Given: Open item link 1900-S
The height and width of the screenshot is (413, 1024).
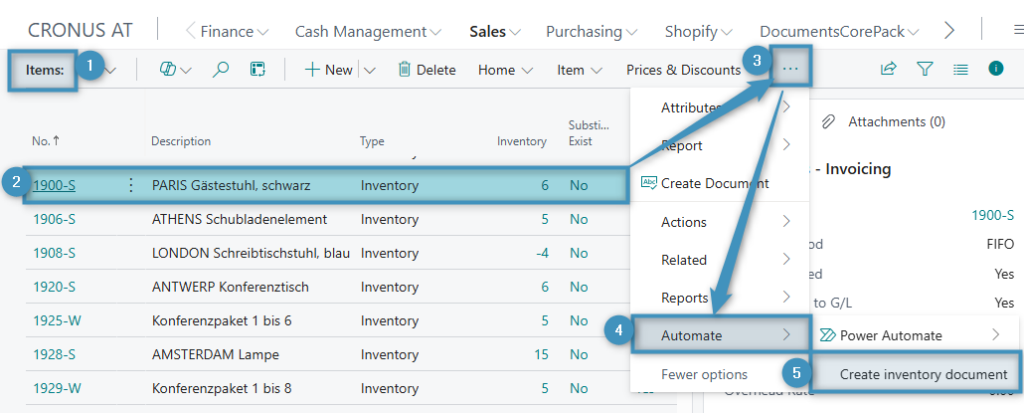Looking at the screenshot, I should pos(54,186).
